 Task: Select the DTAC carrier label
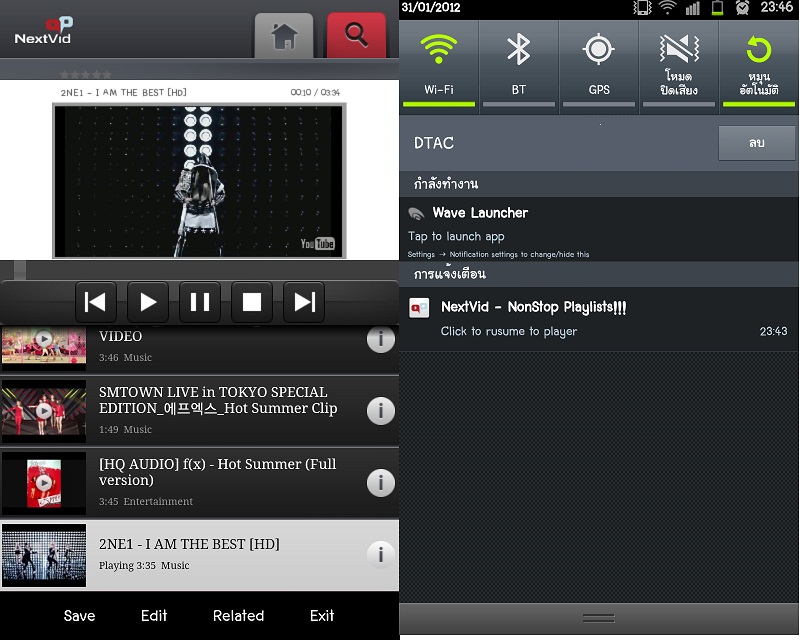pyautogui.click(x=434, y=143)
